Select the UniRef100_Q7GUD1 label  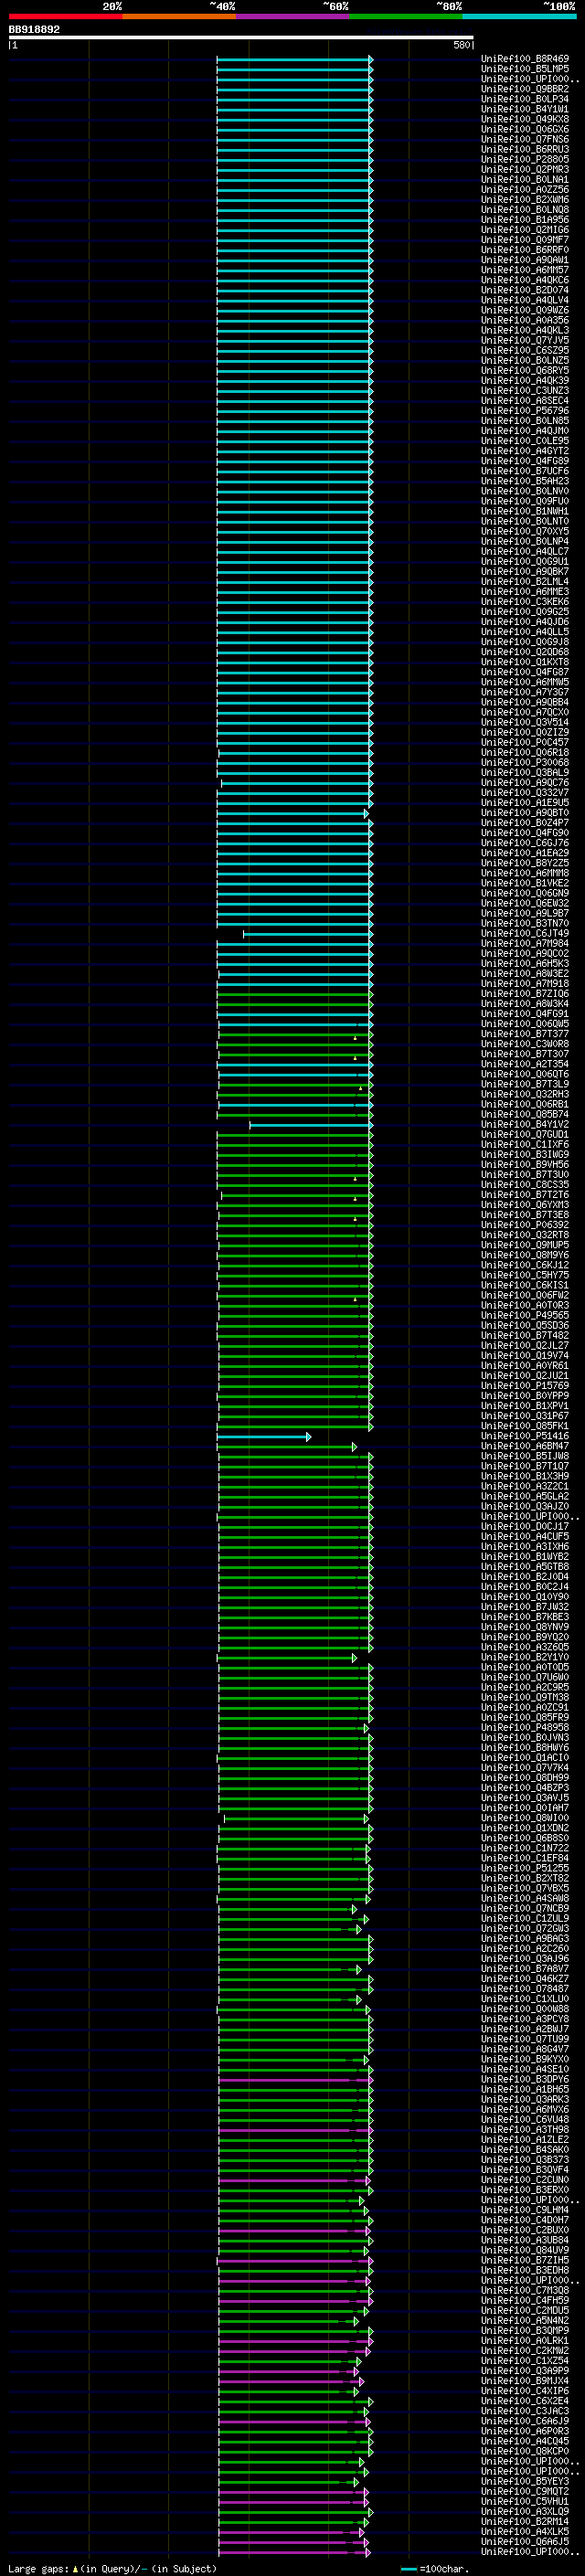coord(525,1134)
